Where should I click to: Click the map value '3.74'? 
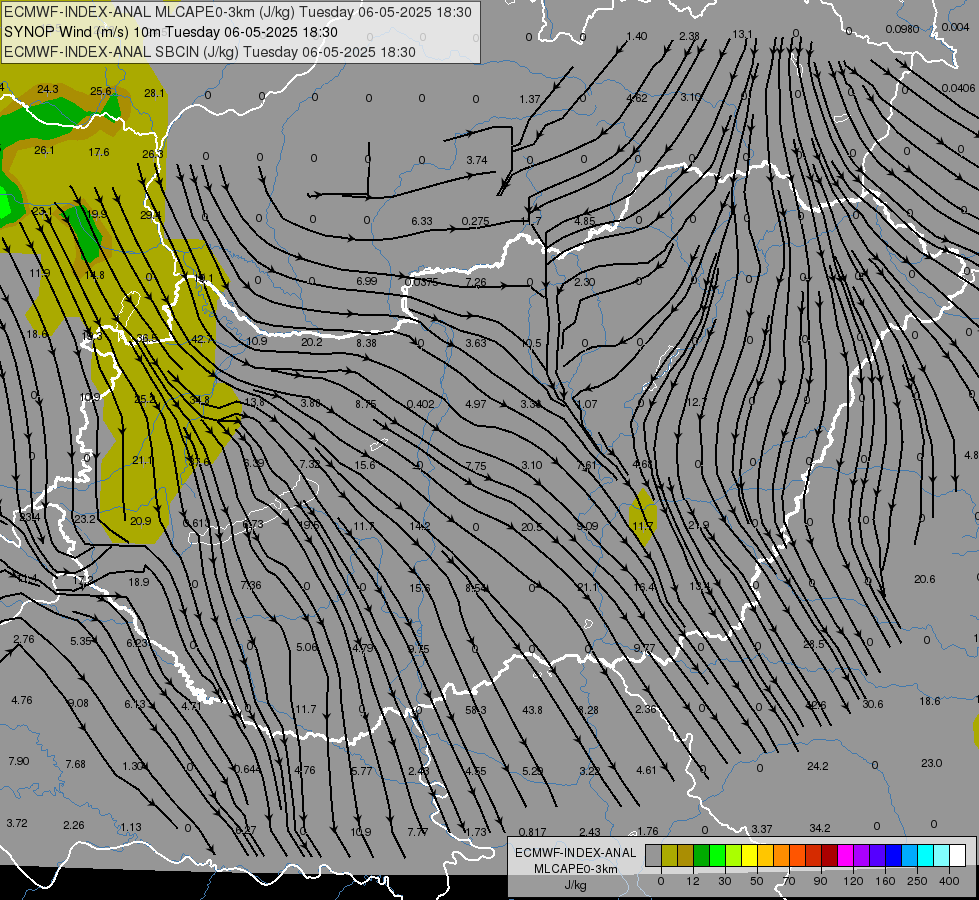click(477, 160)
